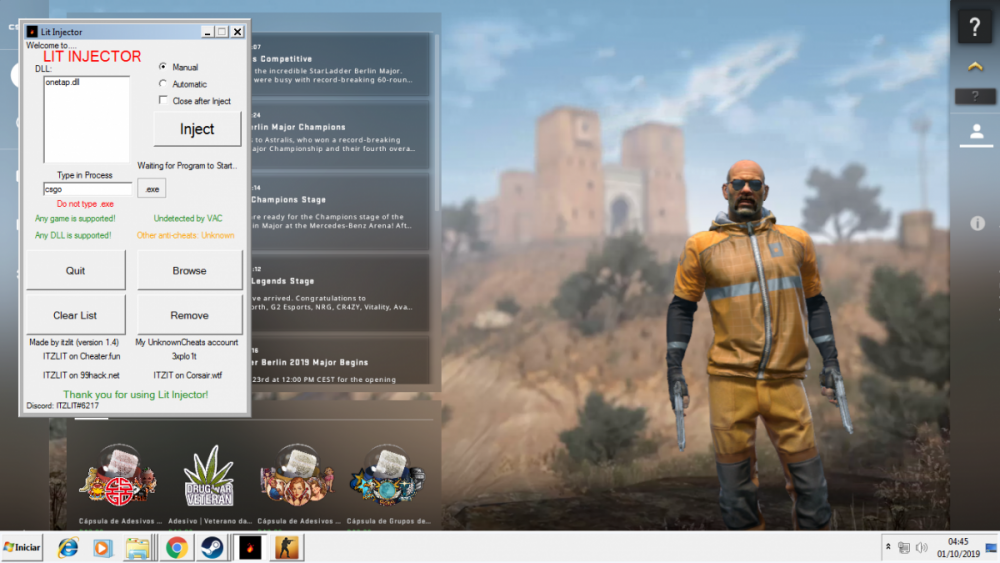Click the ITZLIT on 99hack.net text
Screen dimensions: 1000x563
click(x=81, y=375)
